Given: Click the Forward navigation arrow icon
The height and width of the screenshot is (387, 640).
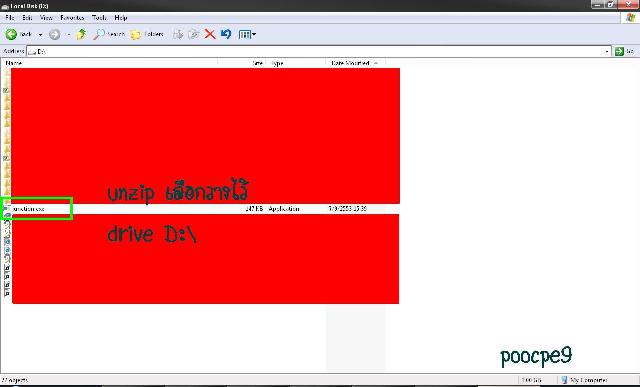Looking at the screenshot, I should point(55,34).
